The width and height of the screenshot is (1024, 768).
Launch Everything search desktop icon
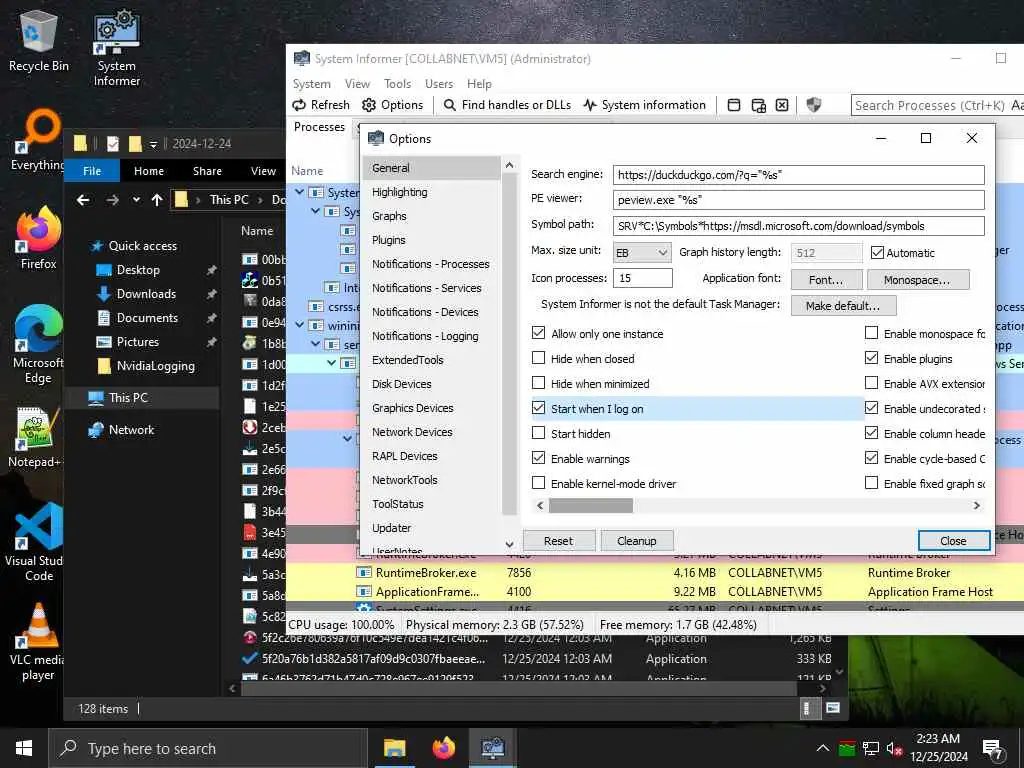(x=38, y=139)
